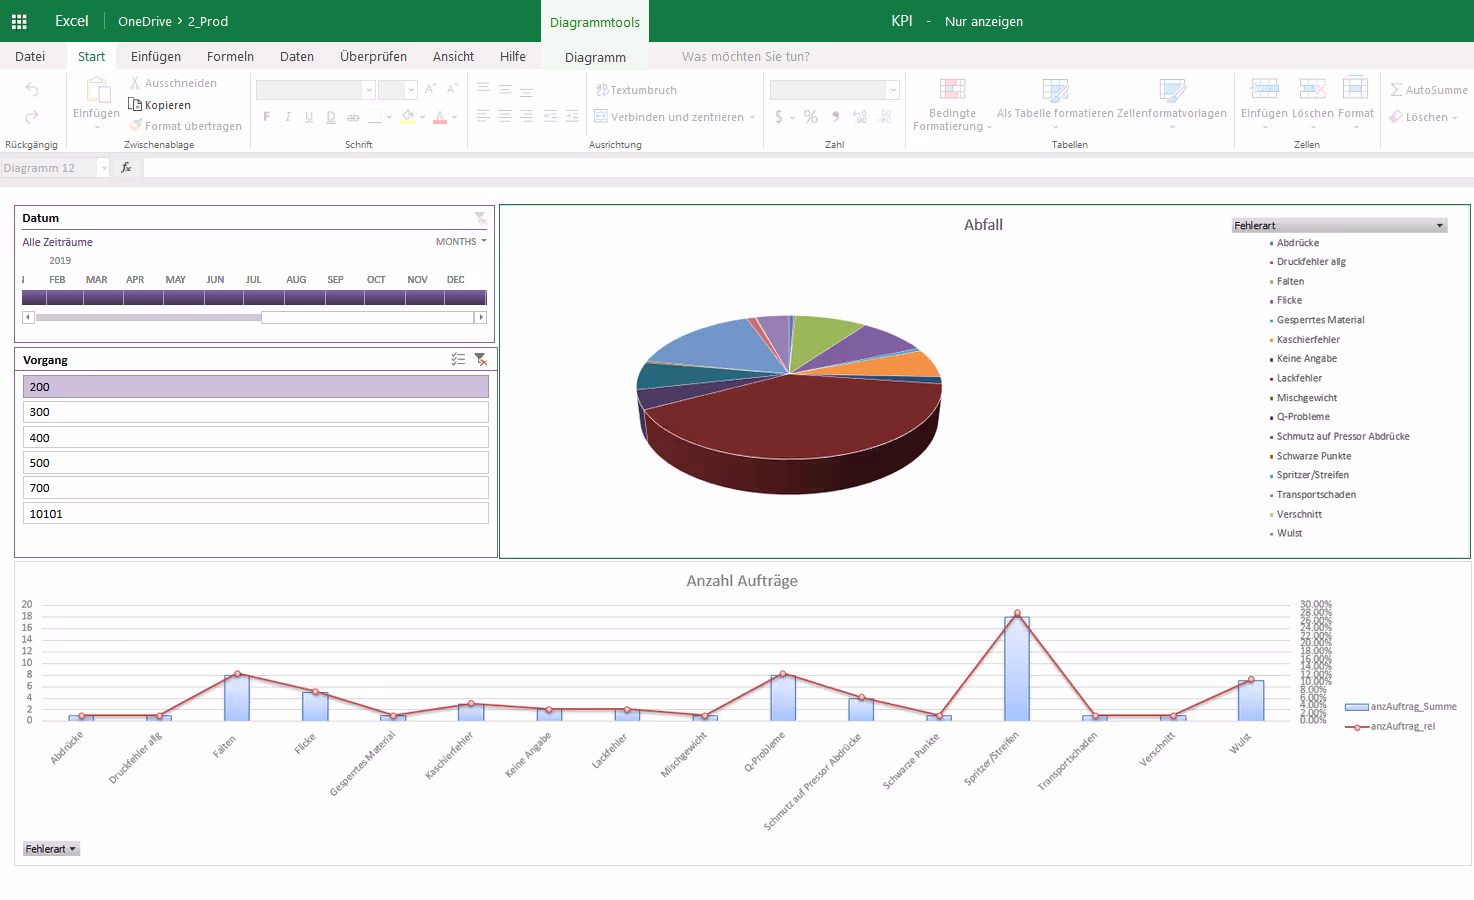This screenshot has height=900, width=1474.
Task: Click the AutoSumme icon
Action: (x=1428, y=89)
